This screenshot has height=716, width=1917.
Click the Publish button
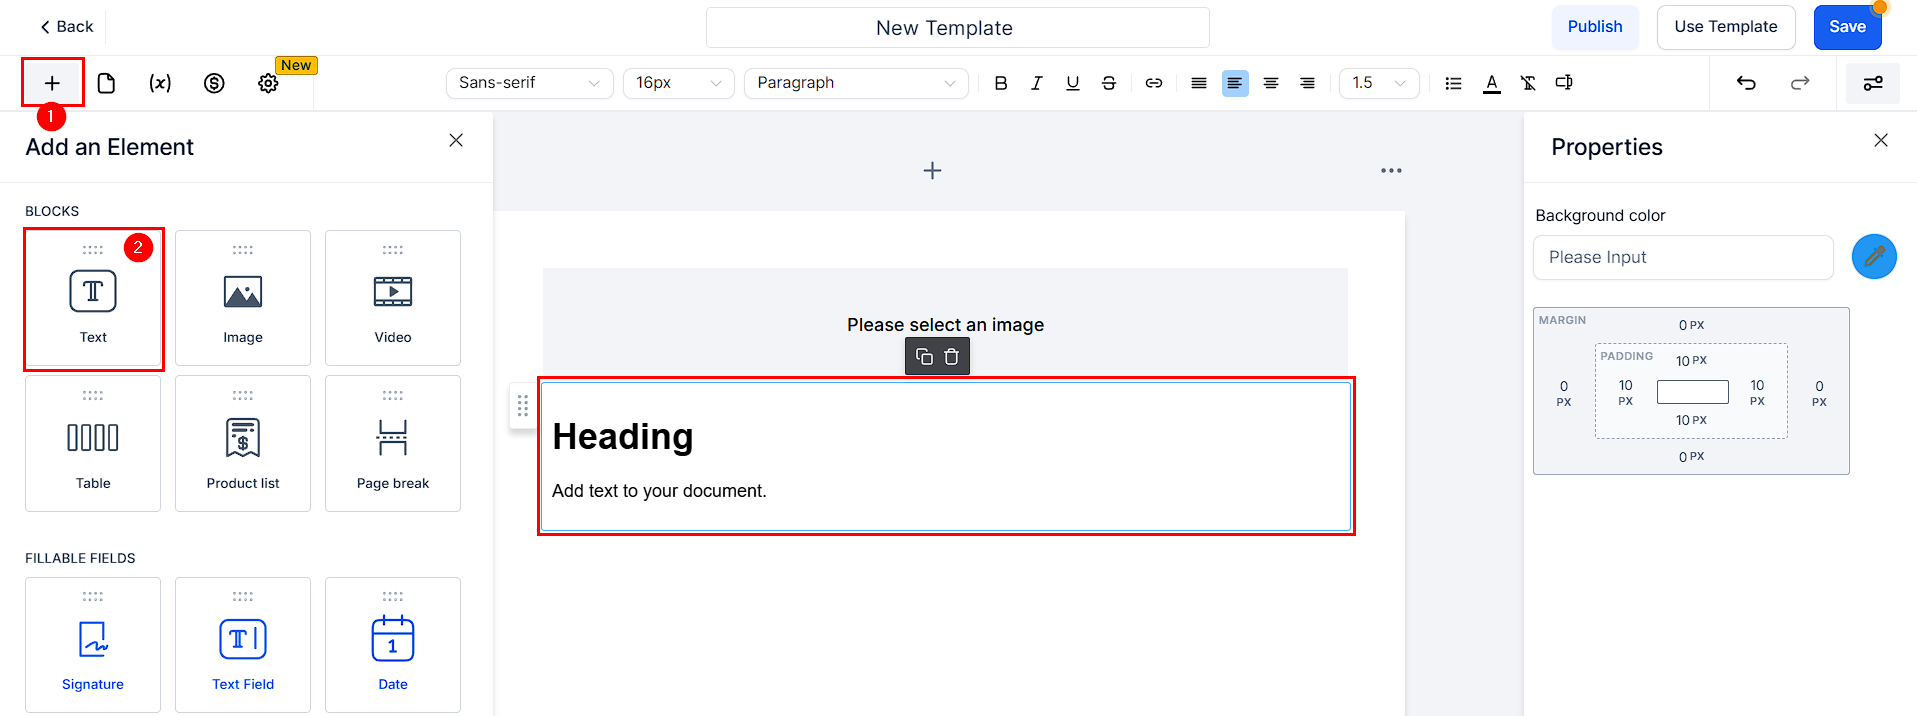(x=1595, y=27)
